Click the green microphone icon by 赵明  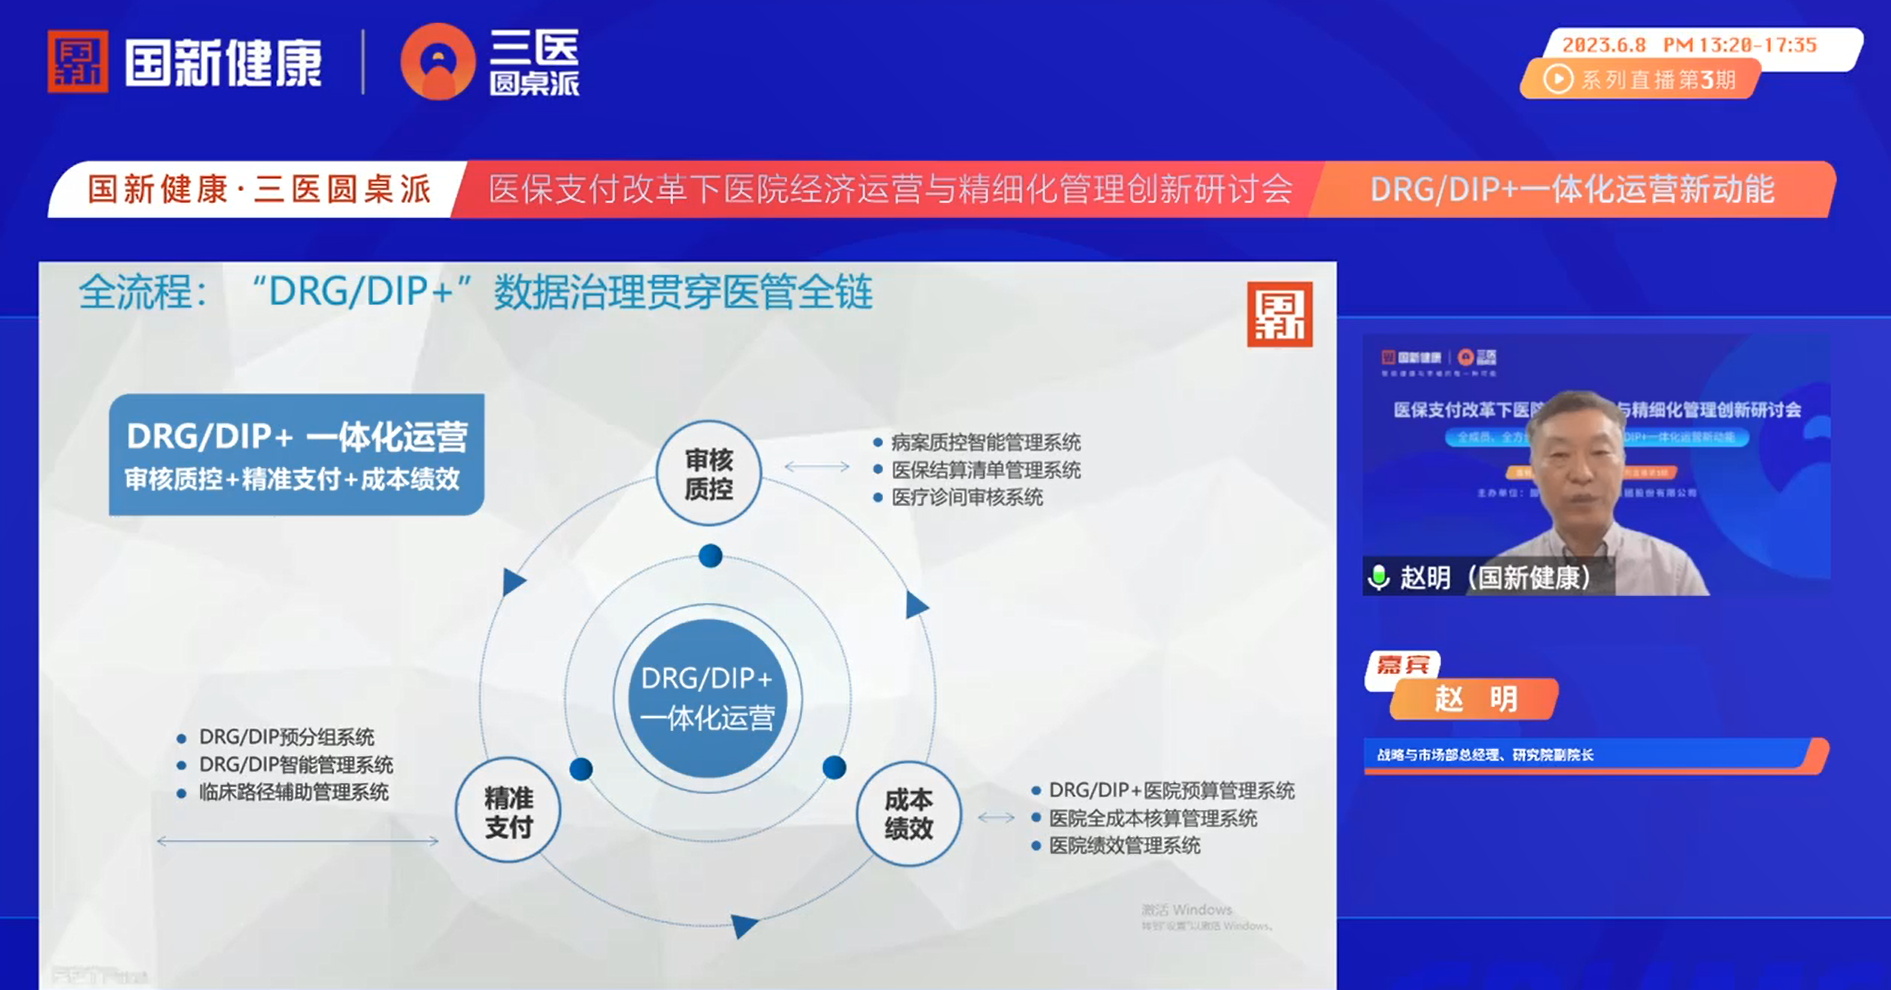click(x=1379, y=577)
